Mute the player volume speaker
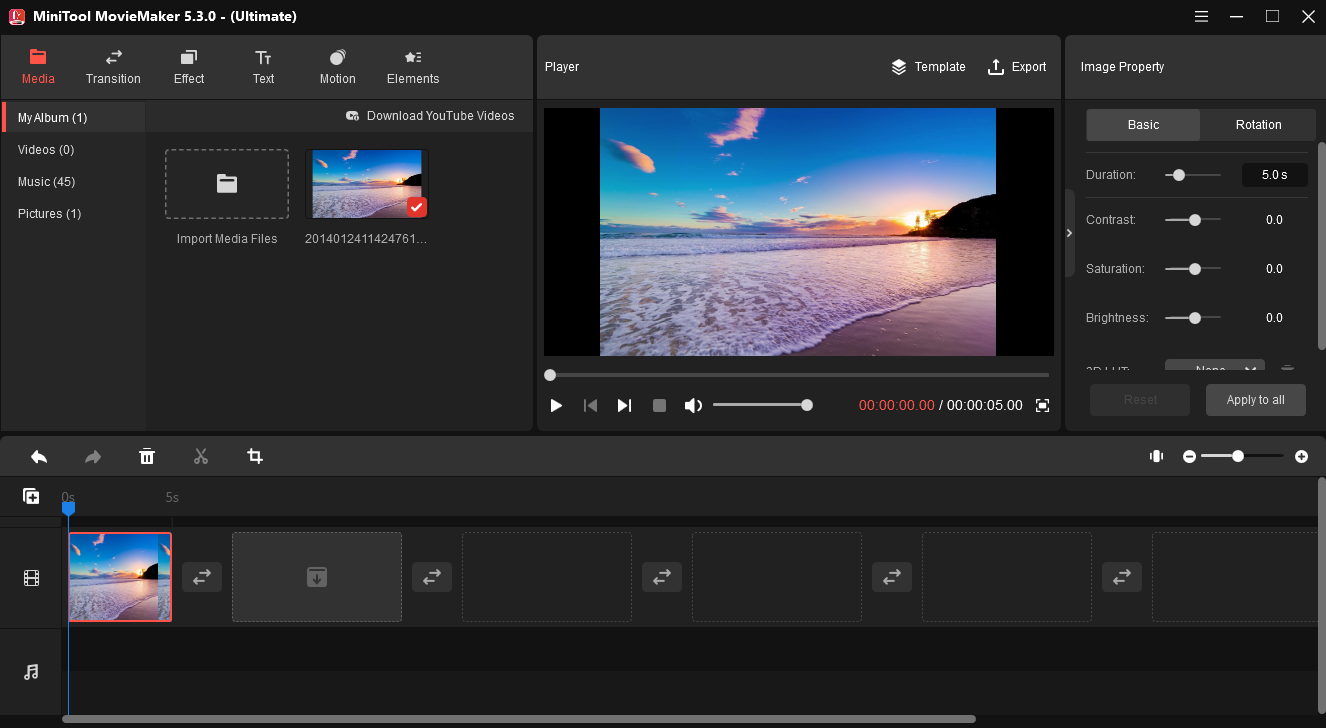Image resolution: width=1326 pixels, height=728 pixels. pyautogui.click(x=693, y=405)
